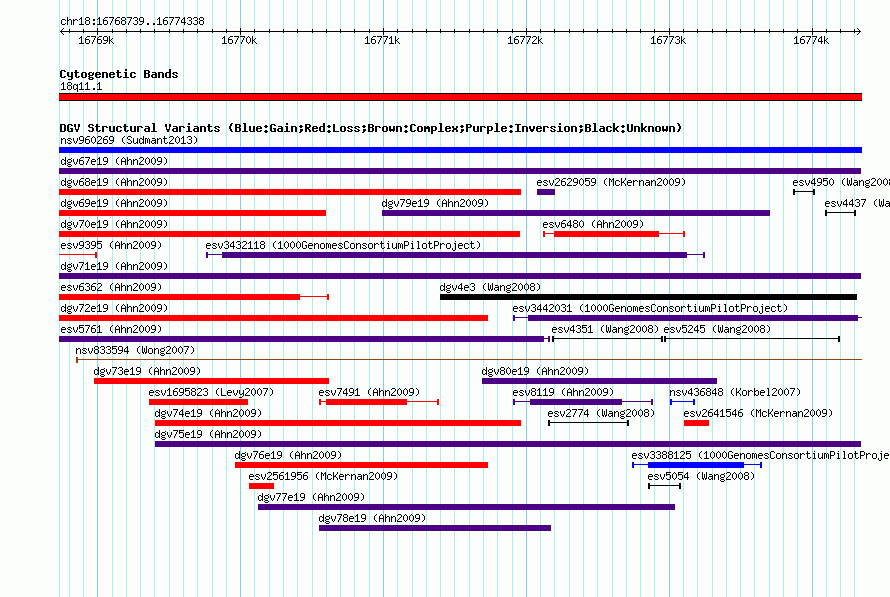This screenshot has width=890, height=597.
Task: Click the dgv74e19 (Ahn2009) label
Action: coord(208,413)
